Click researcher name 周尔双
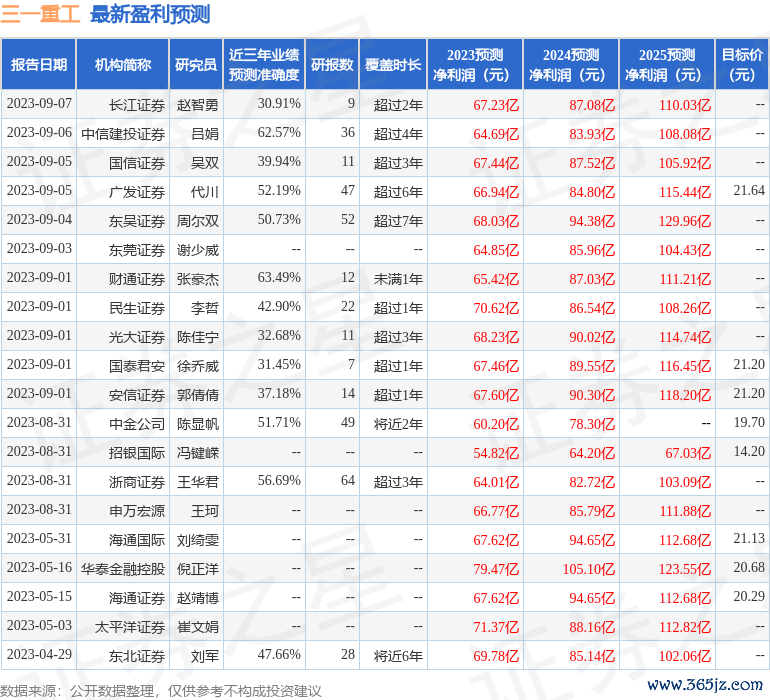The height and width of the screenshot is (700, 770). tap(197, 221)
